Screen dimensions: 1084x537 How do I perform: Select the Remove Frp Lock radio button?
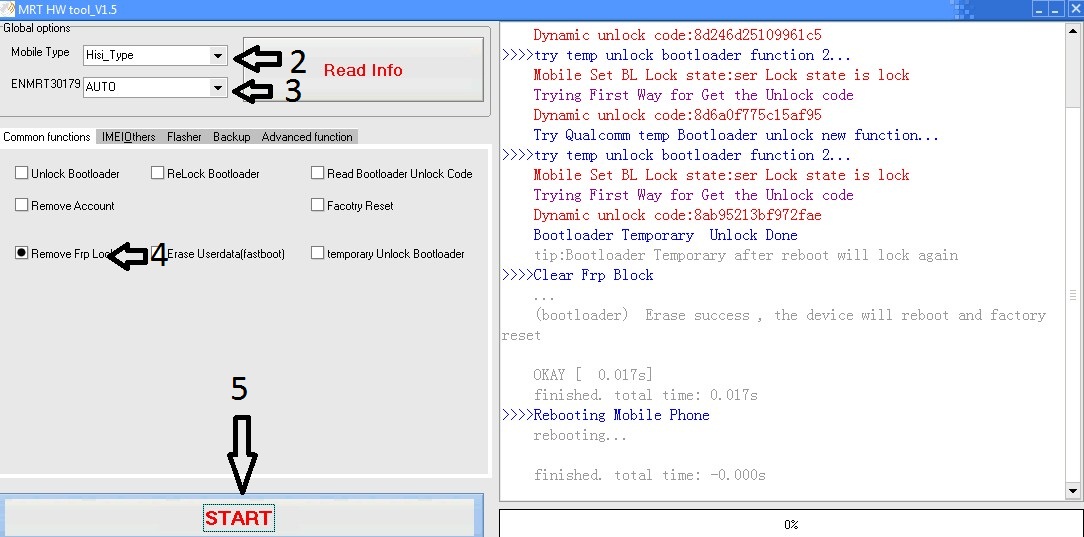21,253
